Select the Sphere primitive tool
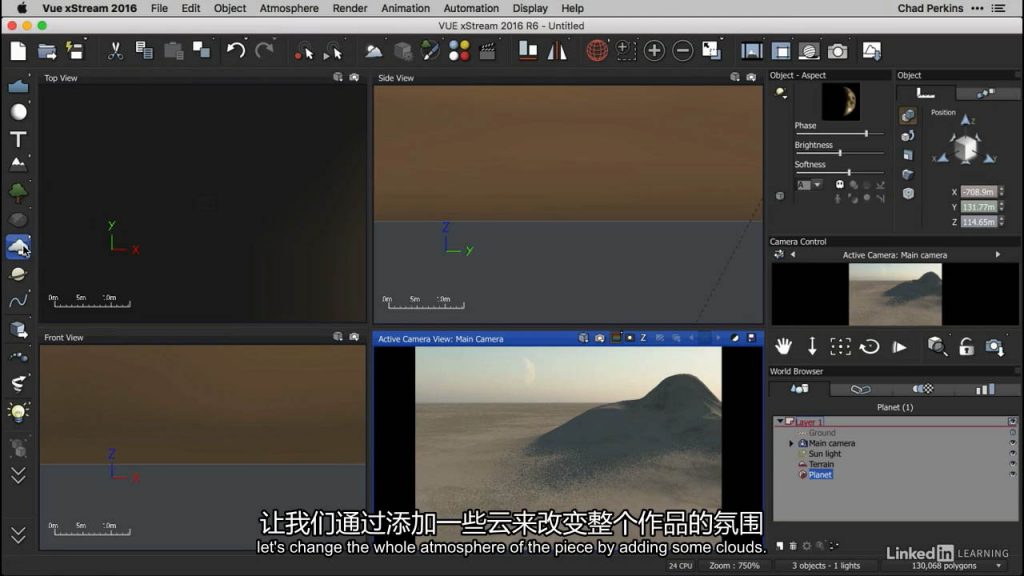 coord(18,112)
